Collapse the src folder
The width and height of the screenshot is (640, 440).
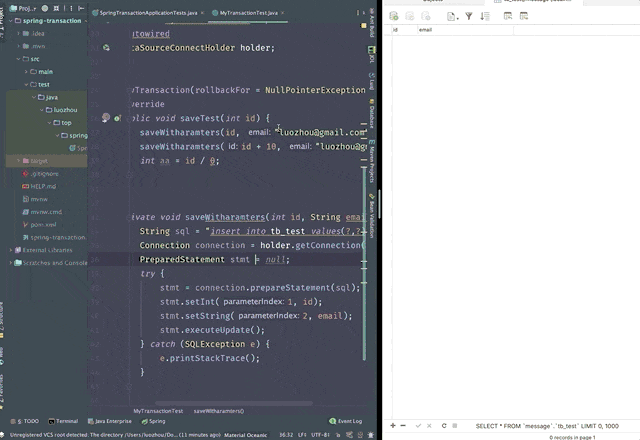[x=18, y=59]
